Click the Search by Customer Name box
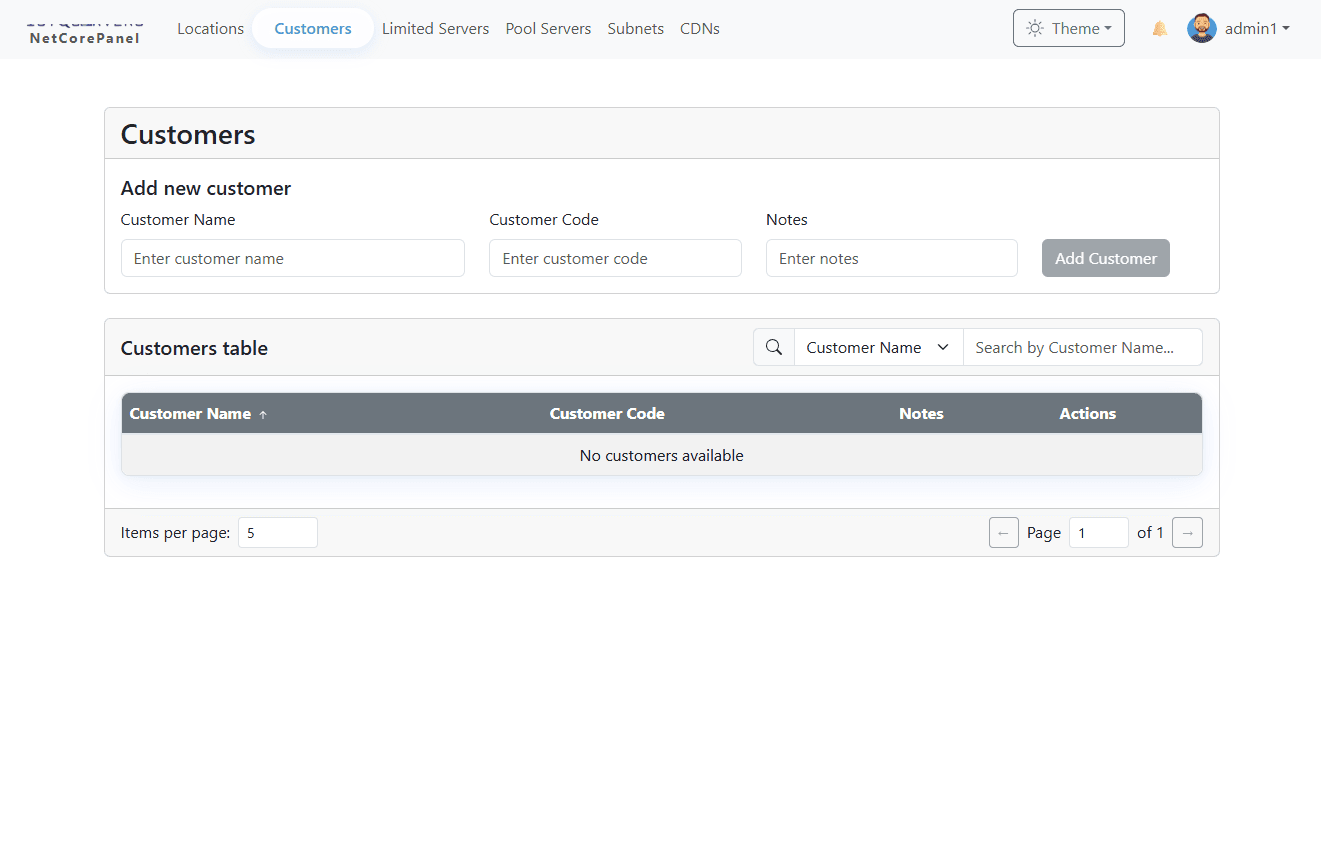The width and height of the screenshot is (1321, 850). tap(1083, 347)
